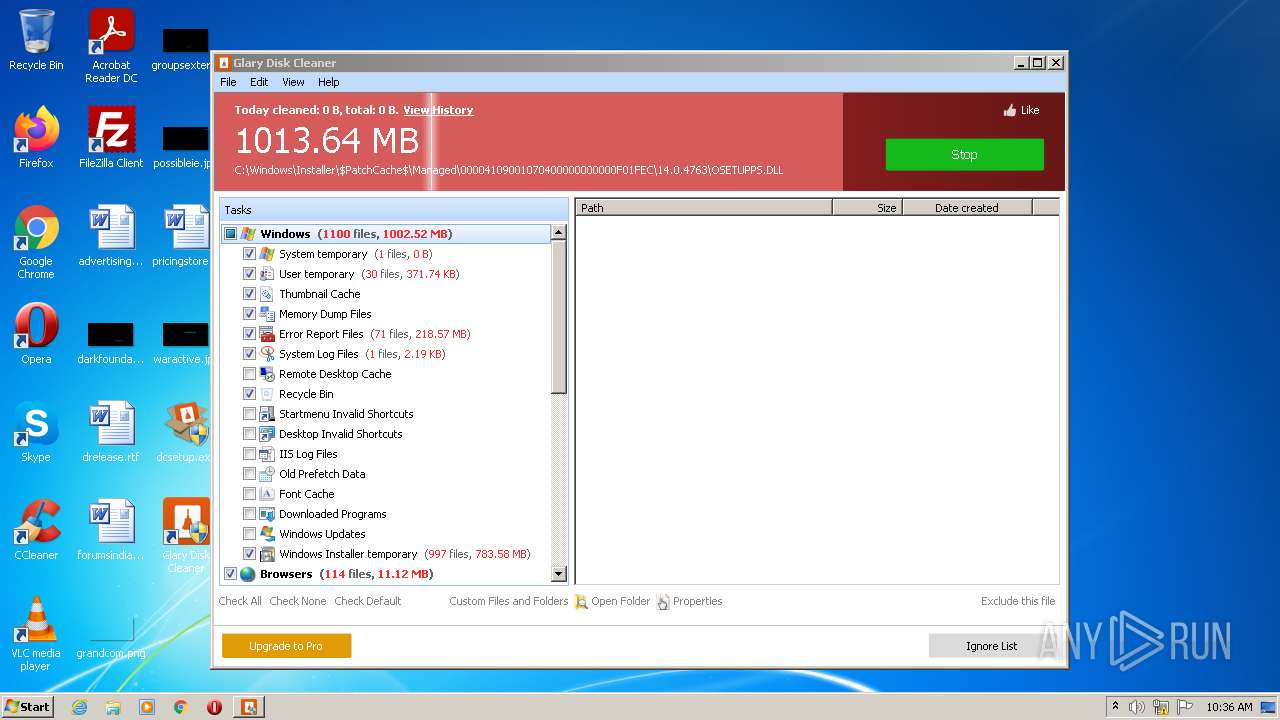The width and height of the screenshot is (1280, 720).
Task: Click tasks list scroll down arrow
Action: [559, 574]
